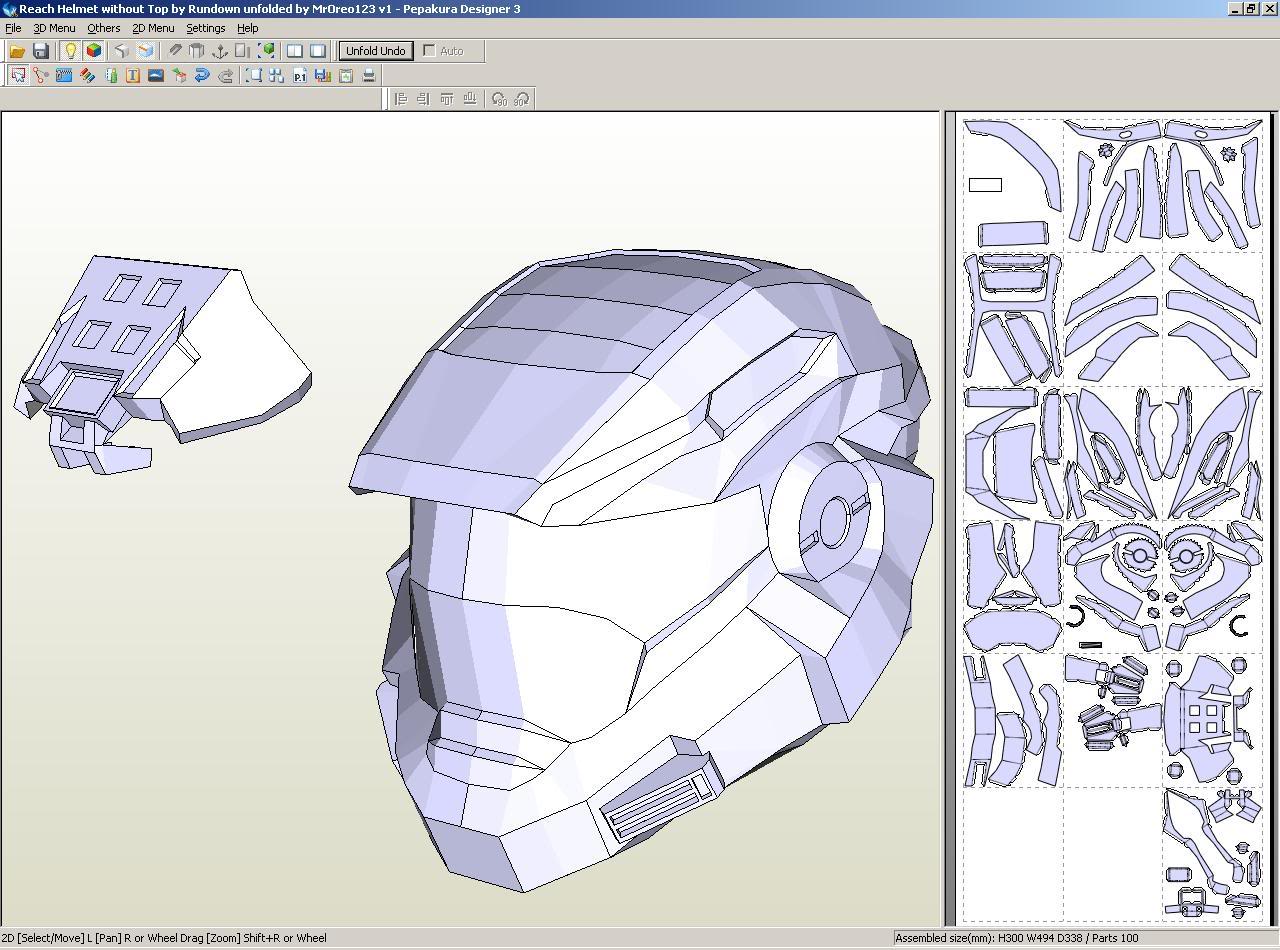Select the Join/Disjoin face tool with red nodes
Screen dimensions: 1280x950
[41, 75]
